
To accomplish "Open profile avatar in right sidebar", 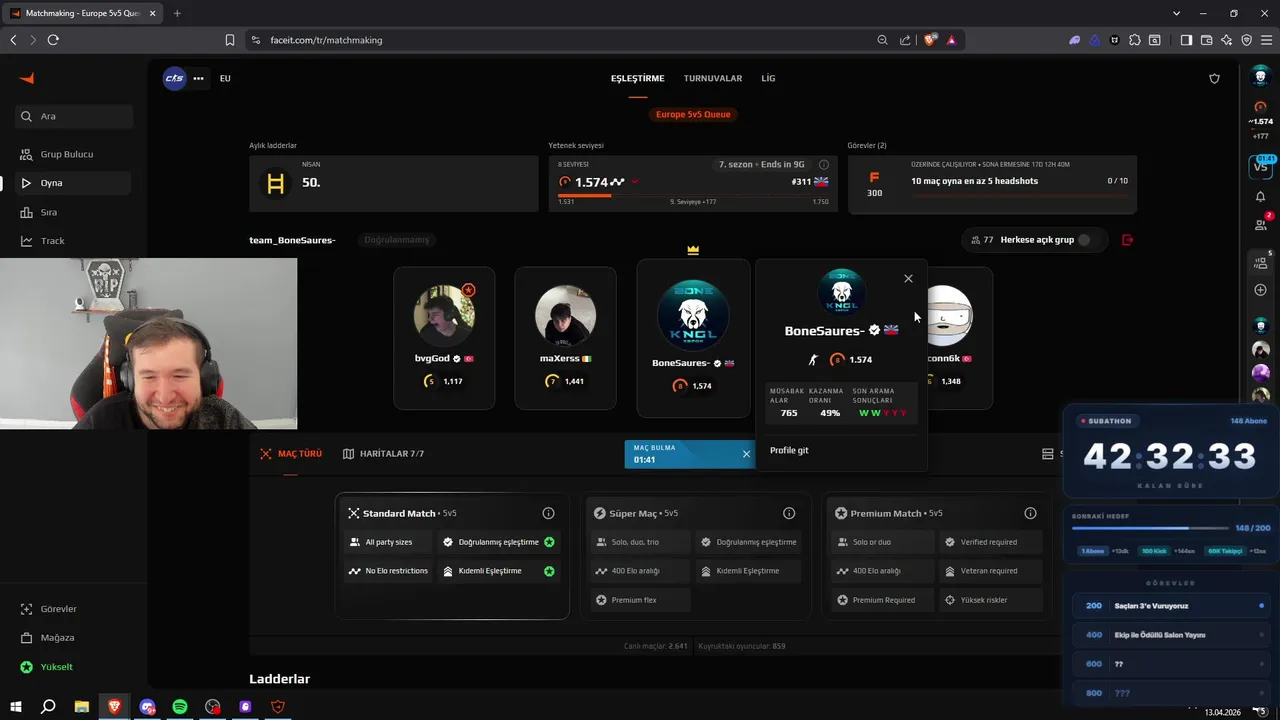I will click(1260, 77).
